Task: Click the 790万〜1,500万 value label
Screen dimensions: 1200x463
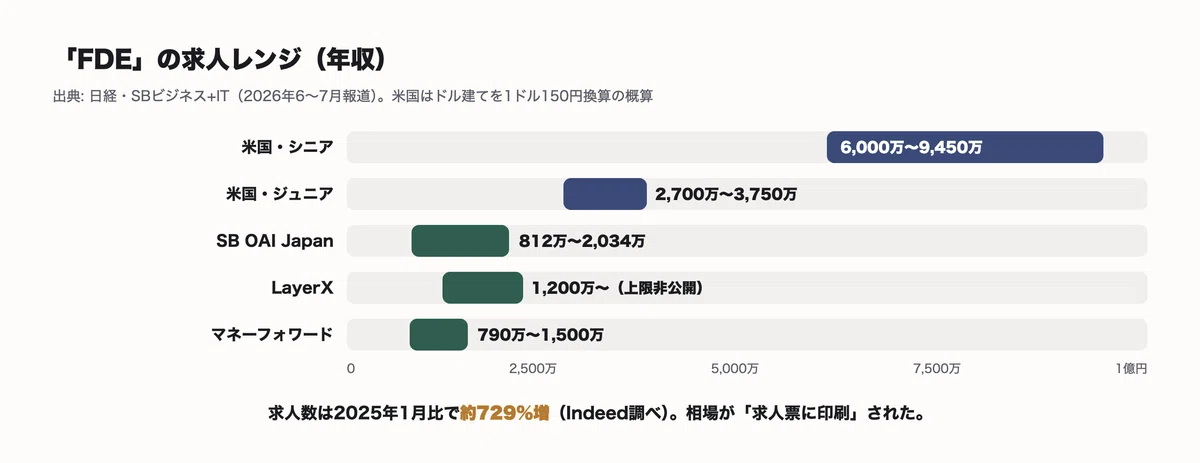Action: 540,335
